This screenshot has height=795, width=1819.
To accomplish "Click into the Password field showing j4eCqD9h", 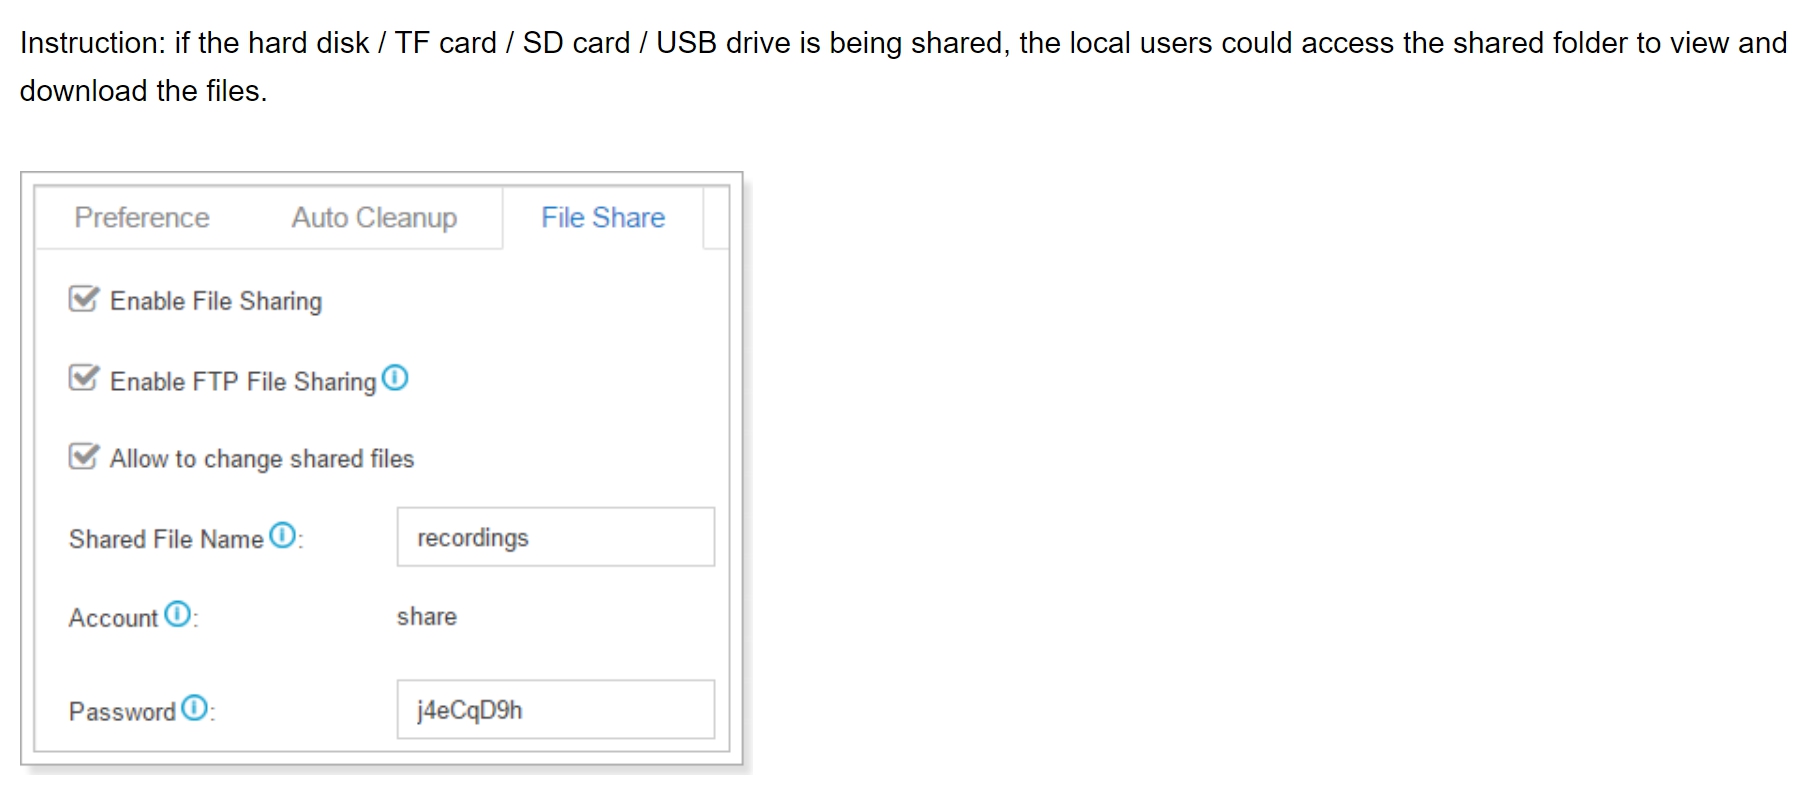I will pyautogui.click(x=556, y=710).
